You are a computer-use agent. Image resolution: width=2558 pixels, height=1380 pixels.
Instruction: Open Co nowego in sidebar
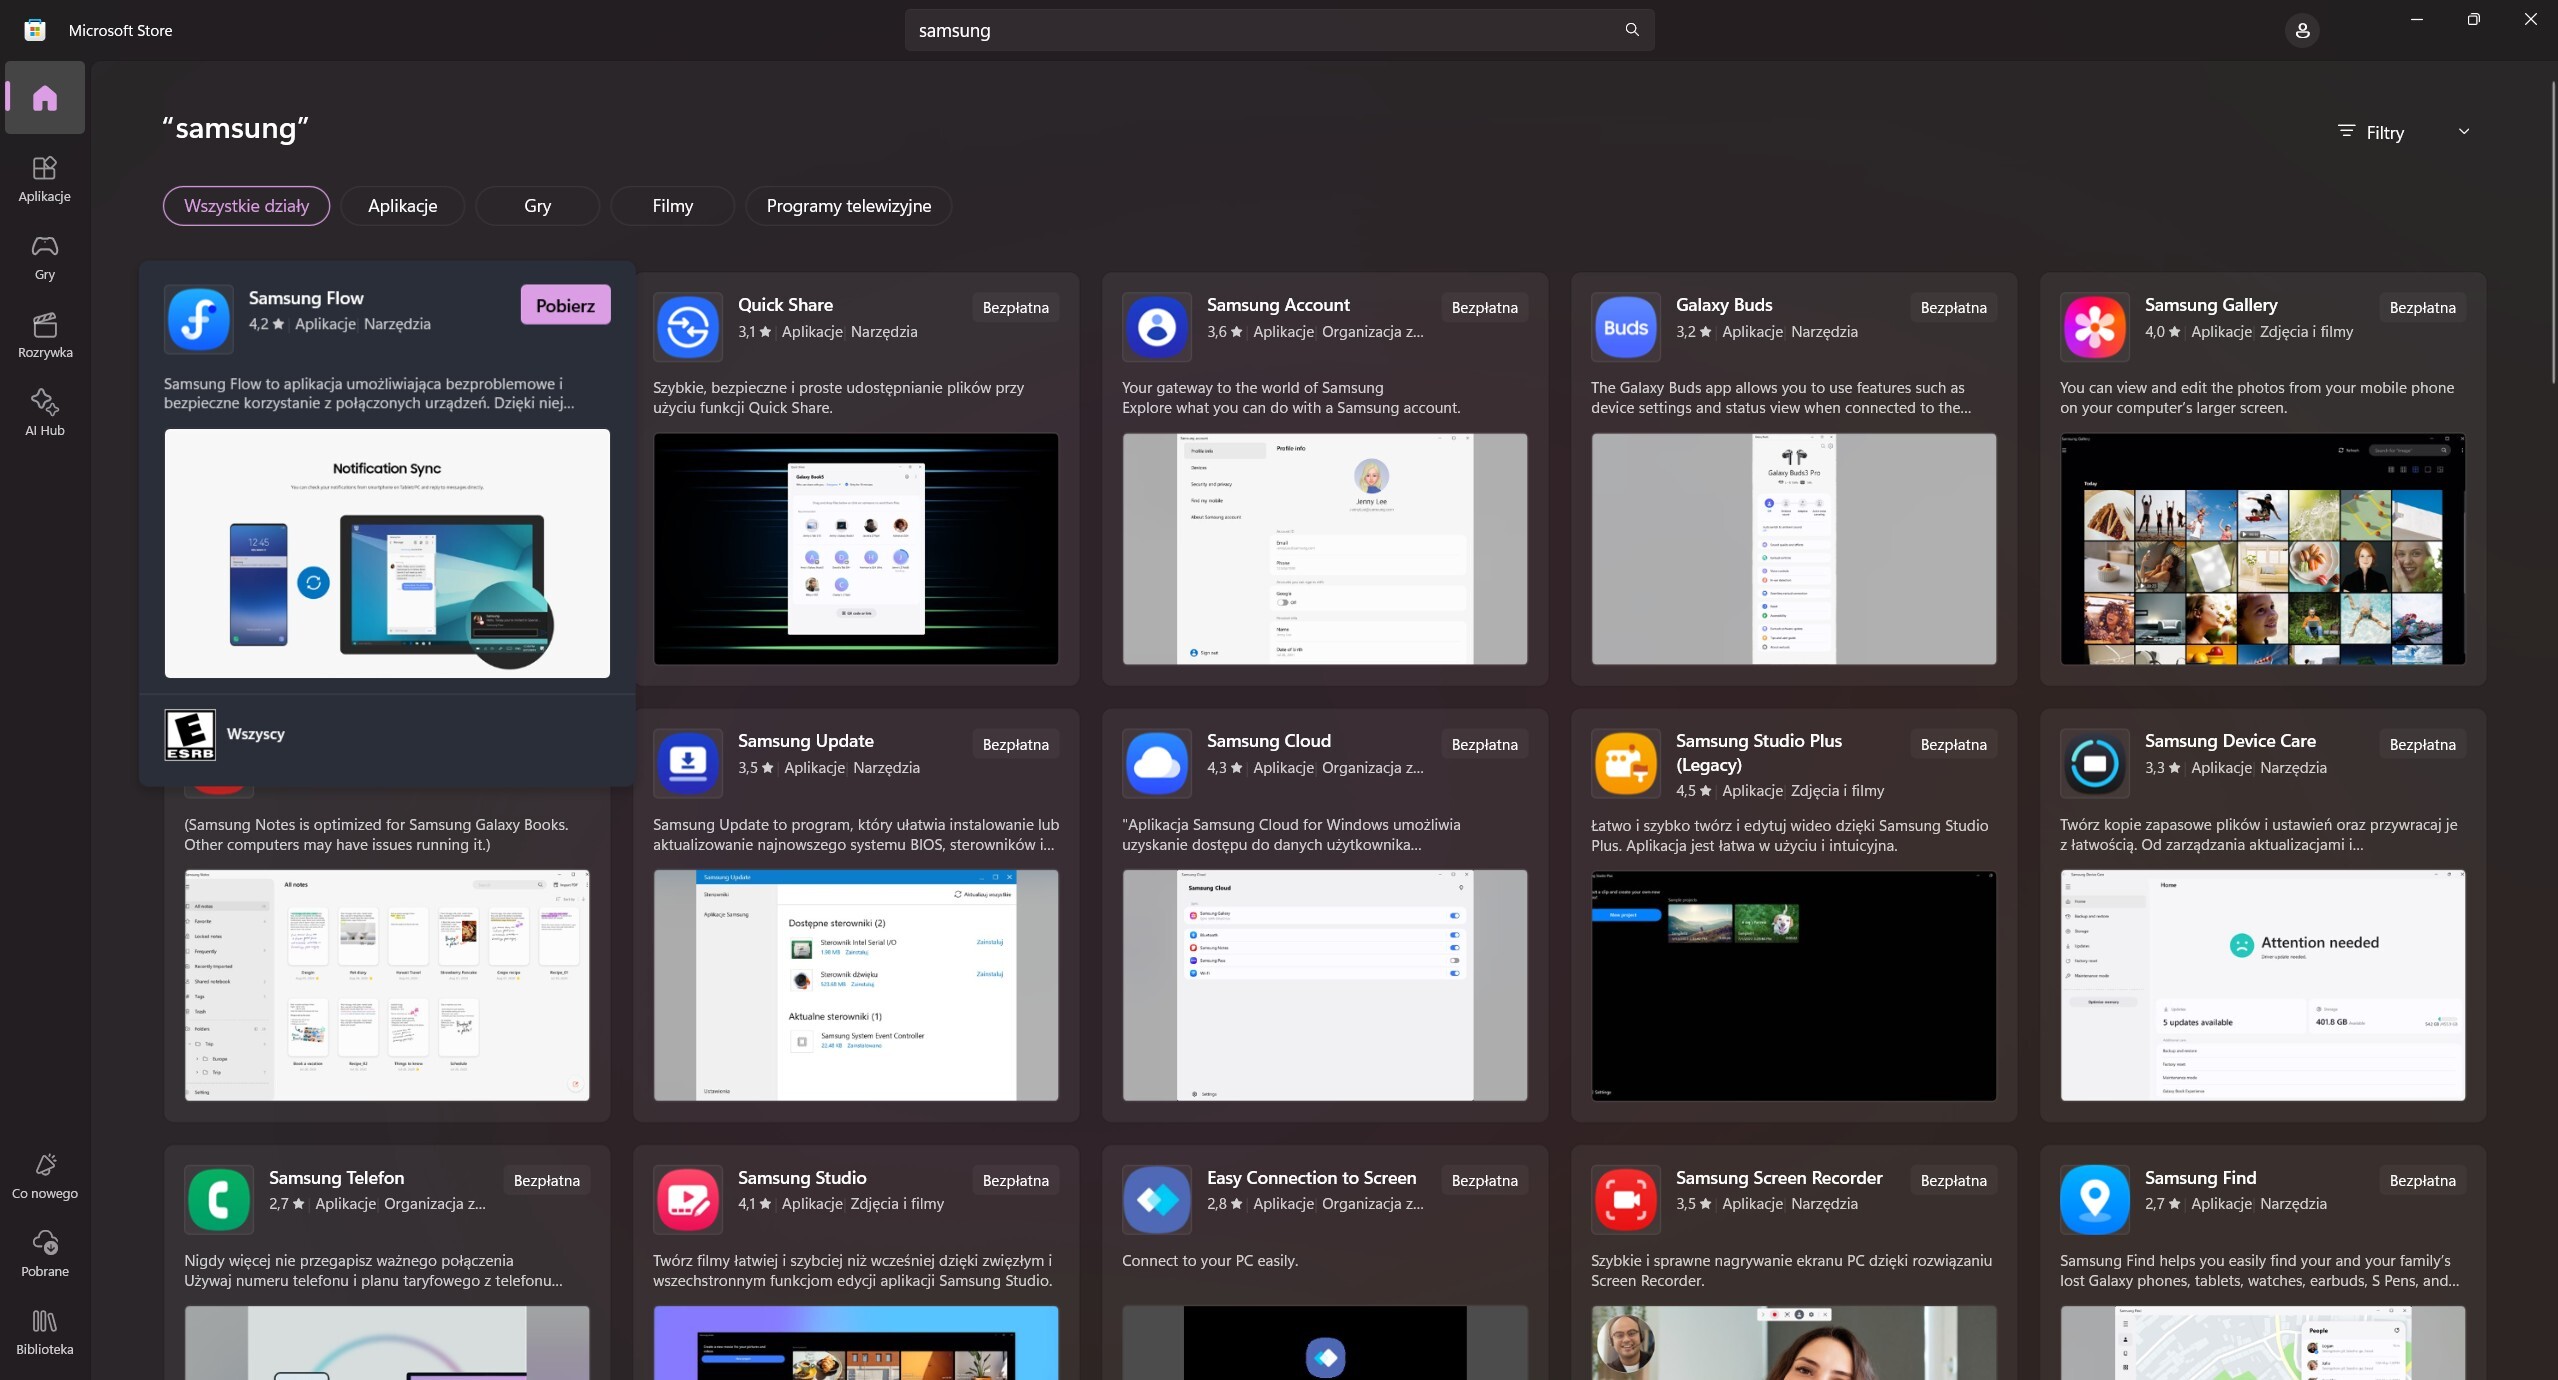pos(45,1176)
